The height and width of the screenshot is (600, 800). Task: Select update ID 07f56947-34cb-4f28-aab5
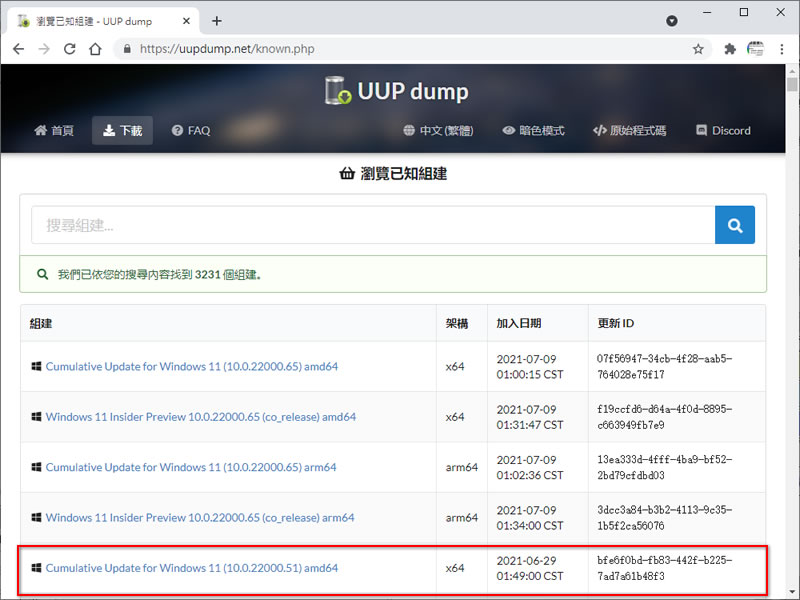tap(664, 366)
